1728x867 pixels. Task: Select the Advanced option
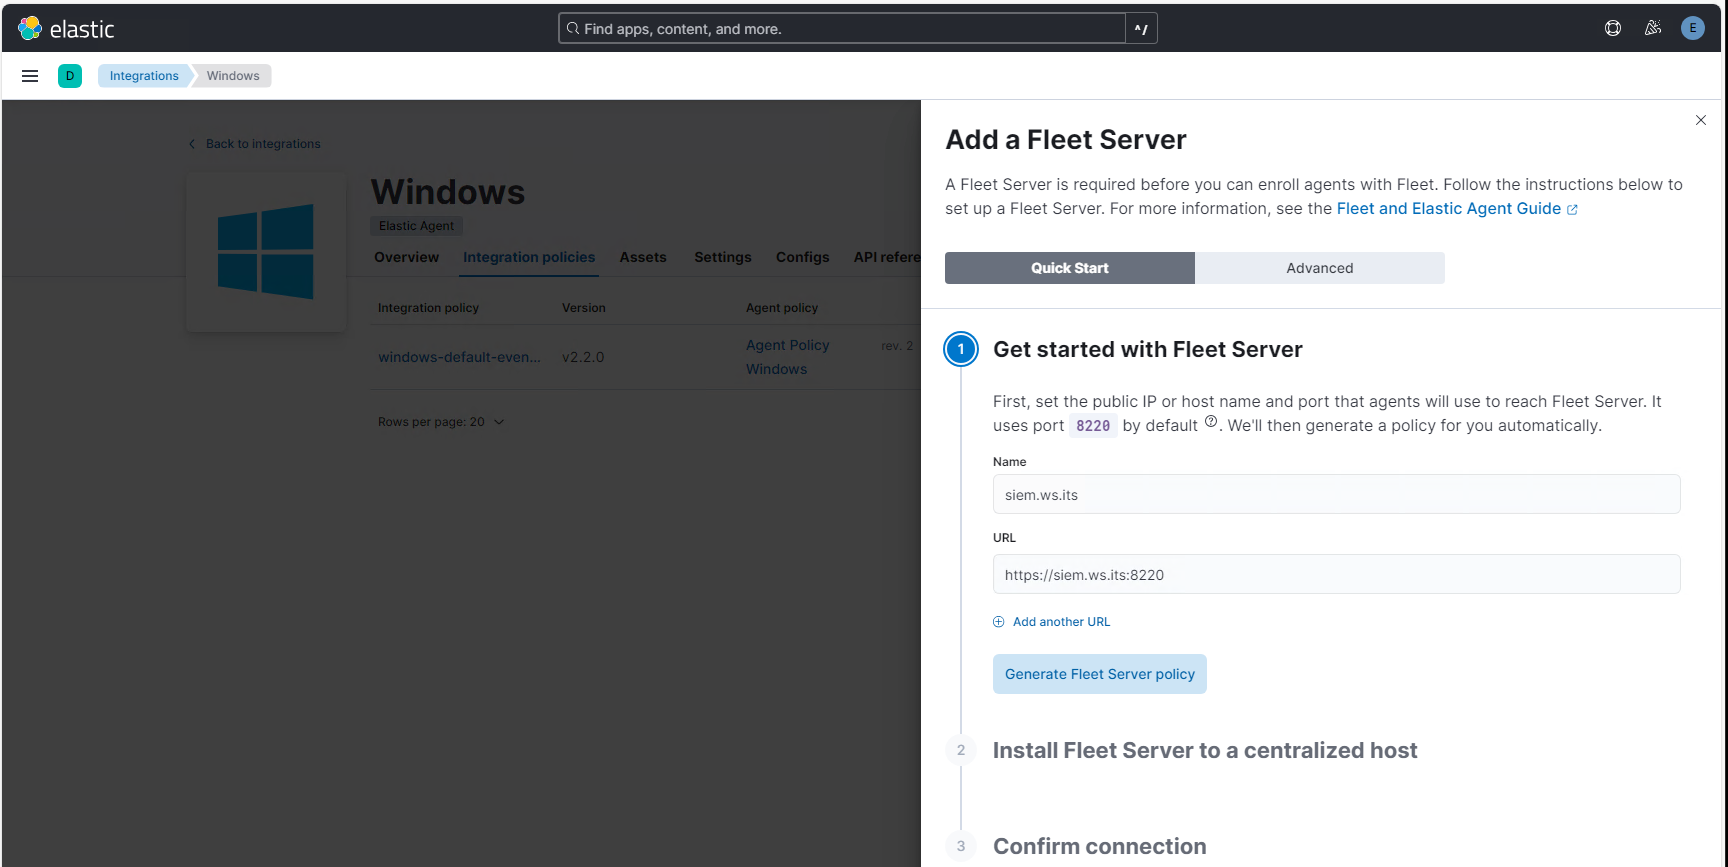coord(1320,268)
